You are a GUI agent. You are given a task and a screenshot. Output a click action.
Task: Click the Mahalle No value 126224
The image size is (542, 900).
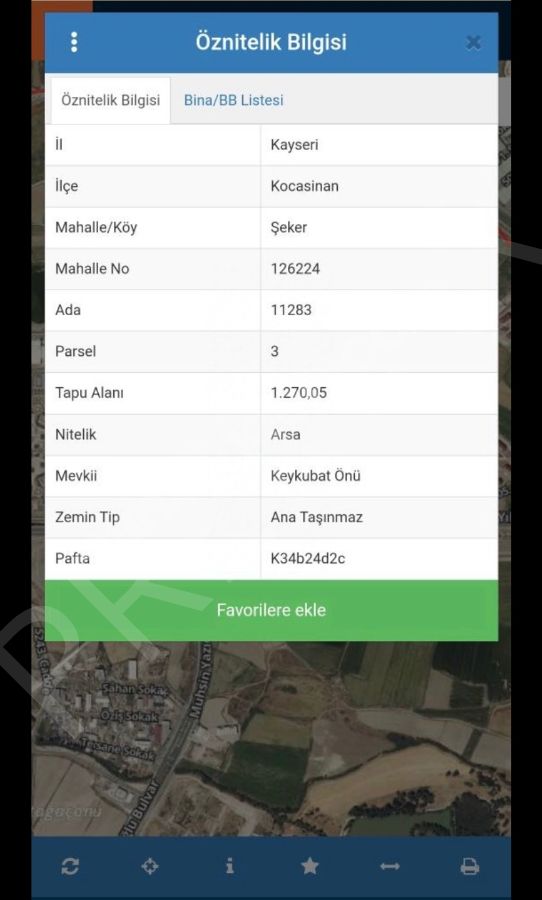tap(295, 269)
